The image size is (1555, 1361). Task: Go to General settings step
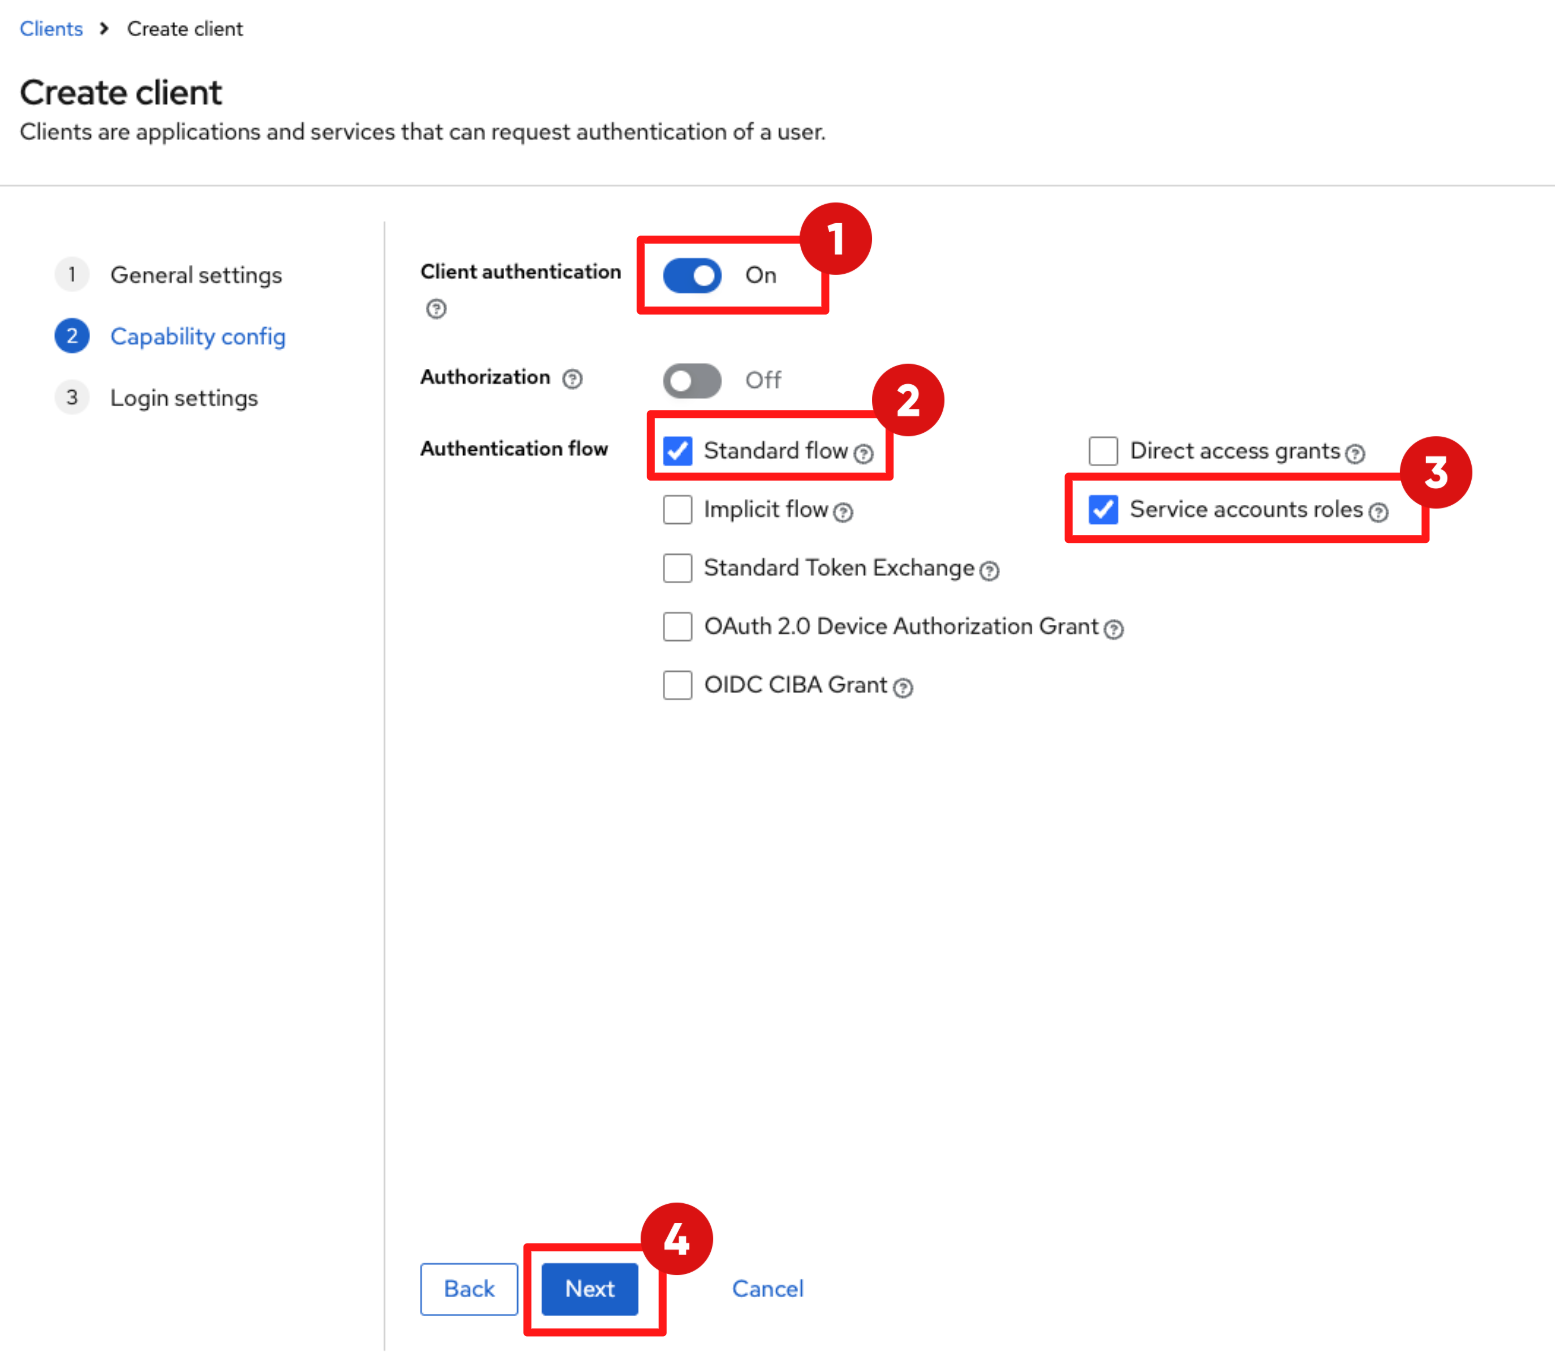[196, 275]
